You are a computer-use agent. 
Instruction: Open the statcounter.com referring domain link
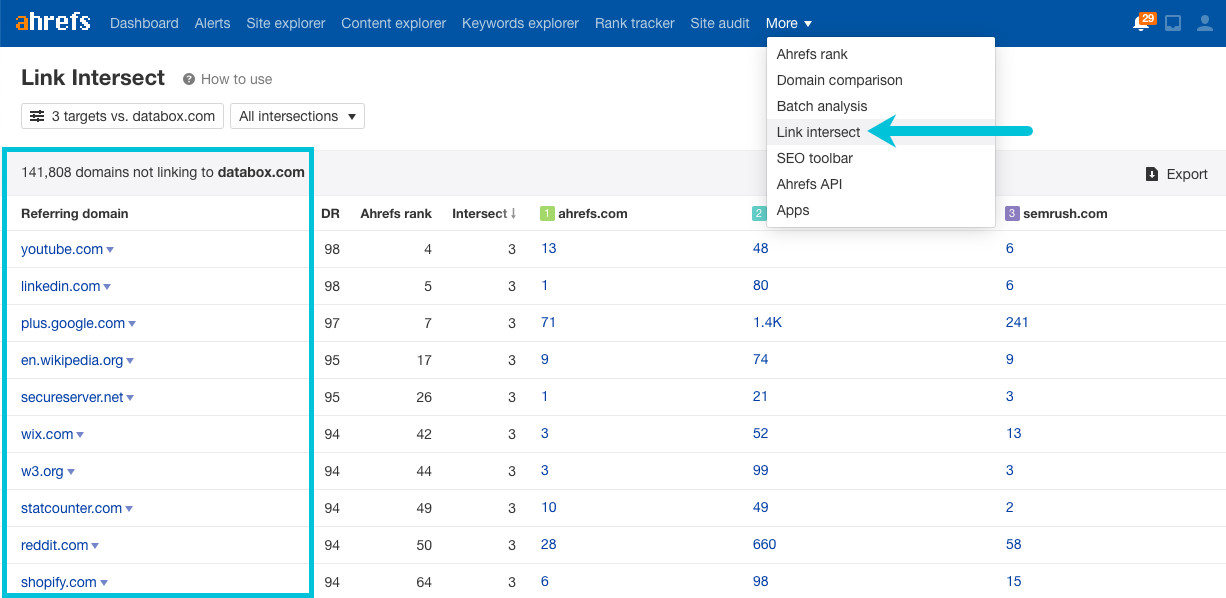point(71,508)
